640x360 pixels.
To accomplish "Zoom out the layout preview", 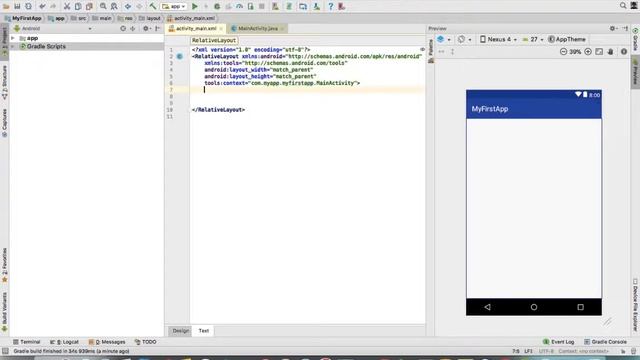I will (x=563, y=52).
